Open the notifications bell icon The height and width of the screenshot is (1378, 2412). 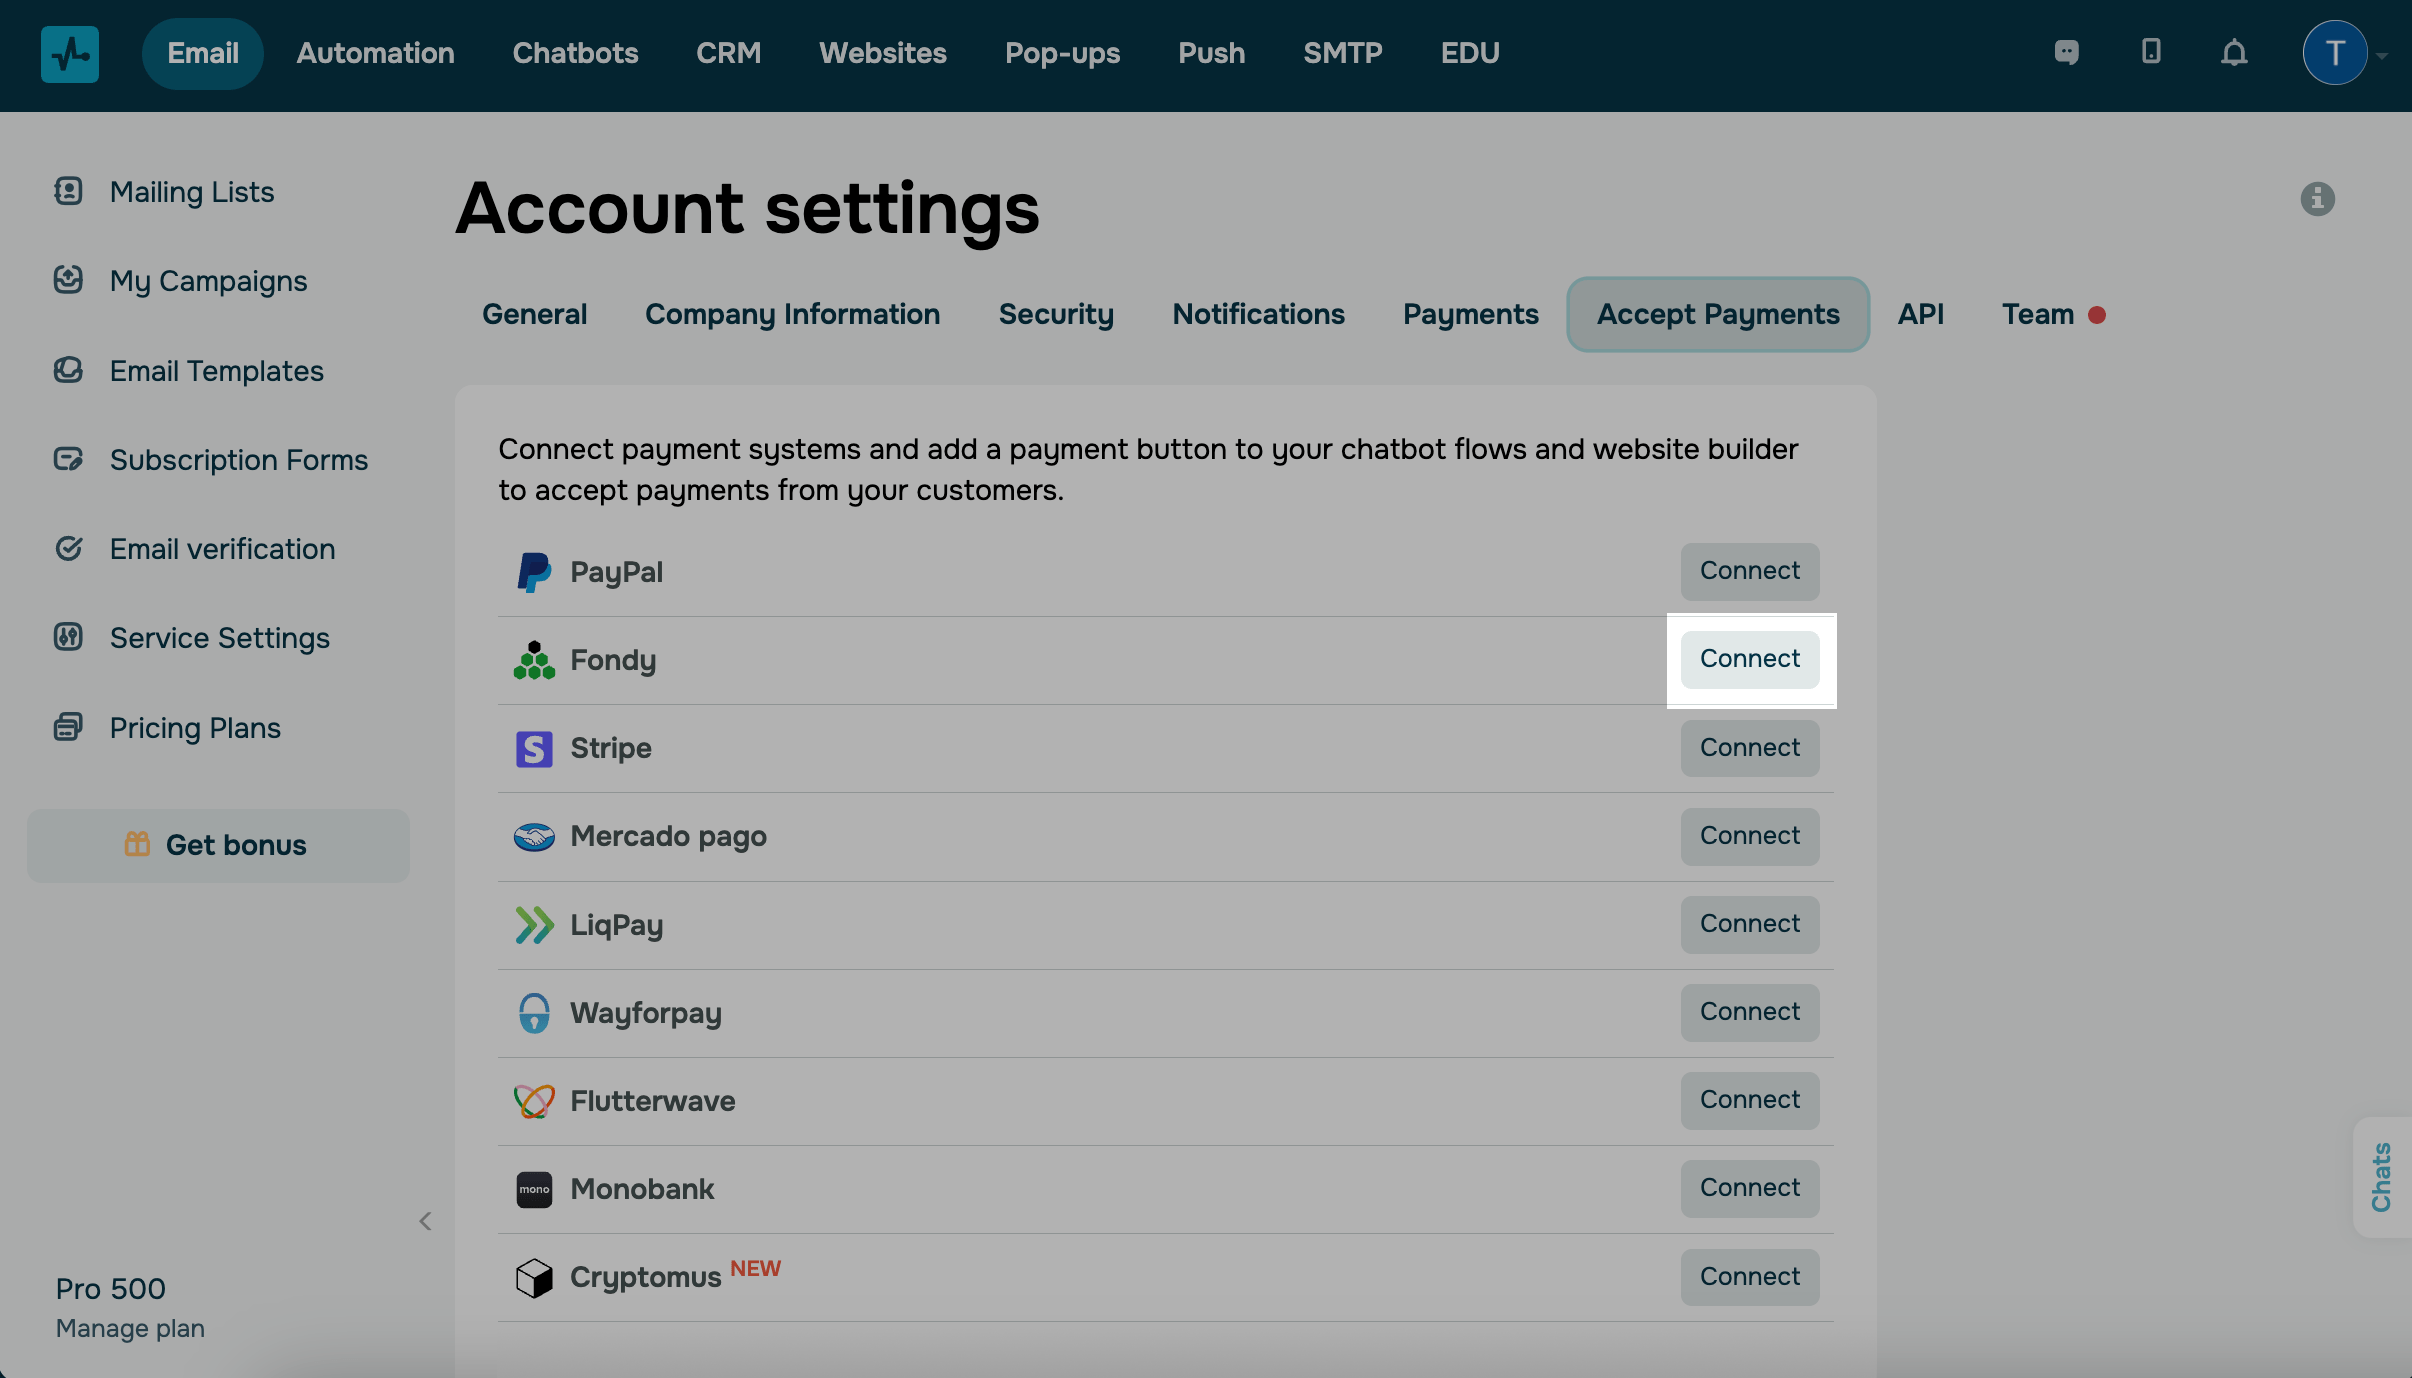point(2234,52)
